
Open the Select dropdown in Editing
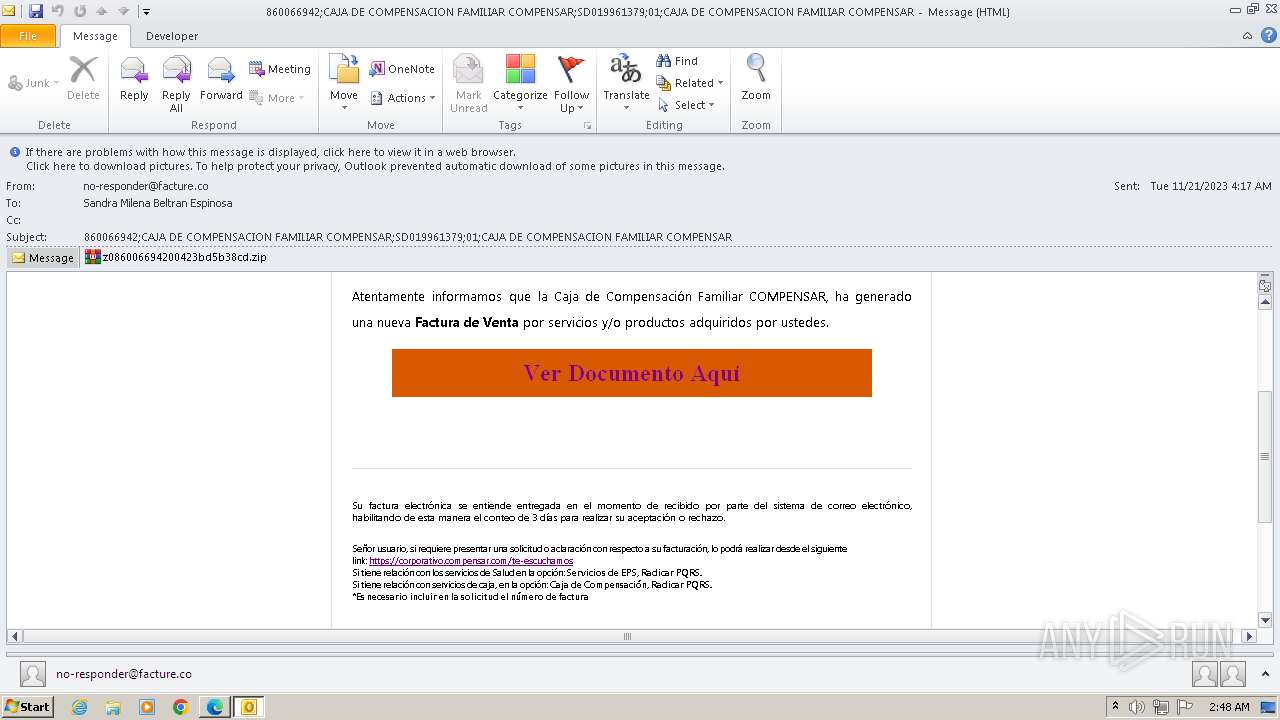pos(686,105)
